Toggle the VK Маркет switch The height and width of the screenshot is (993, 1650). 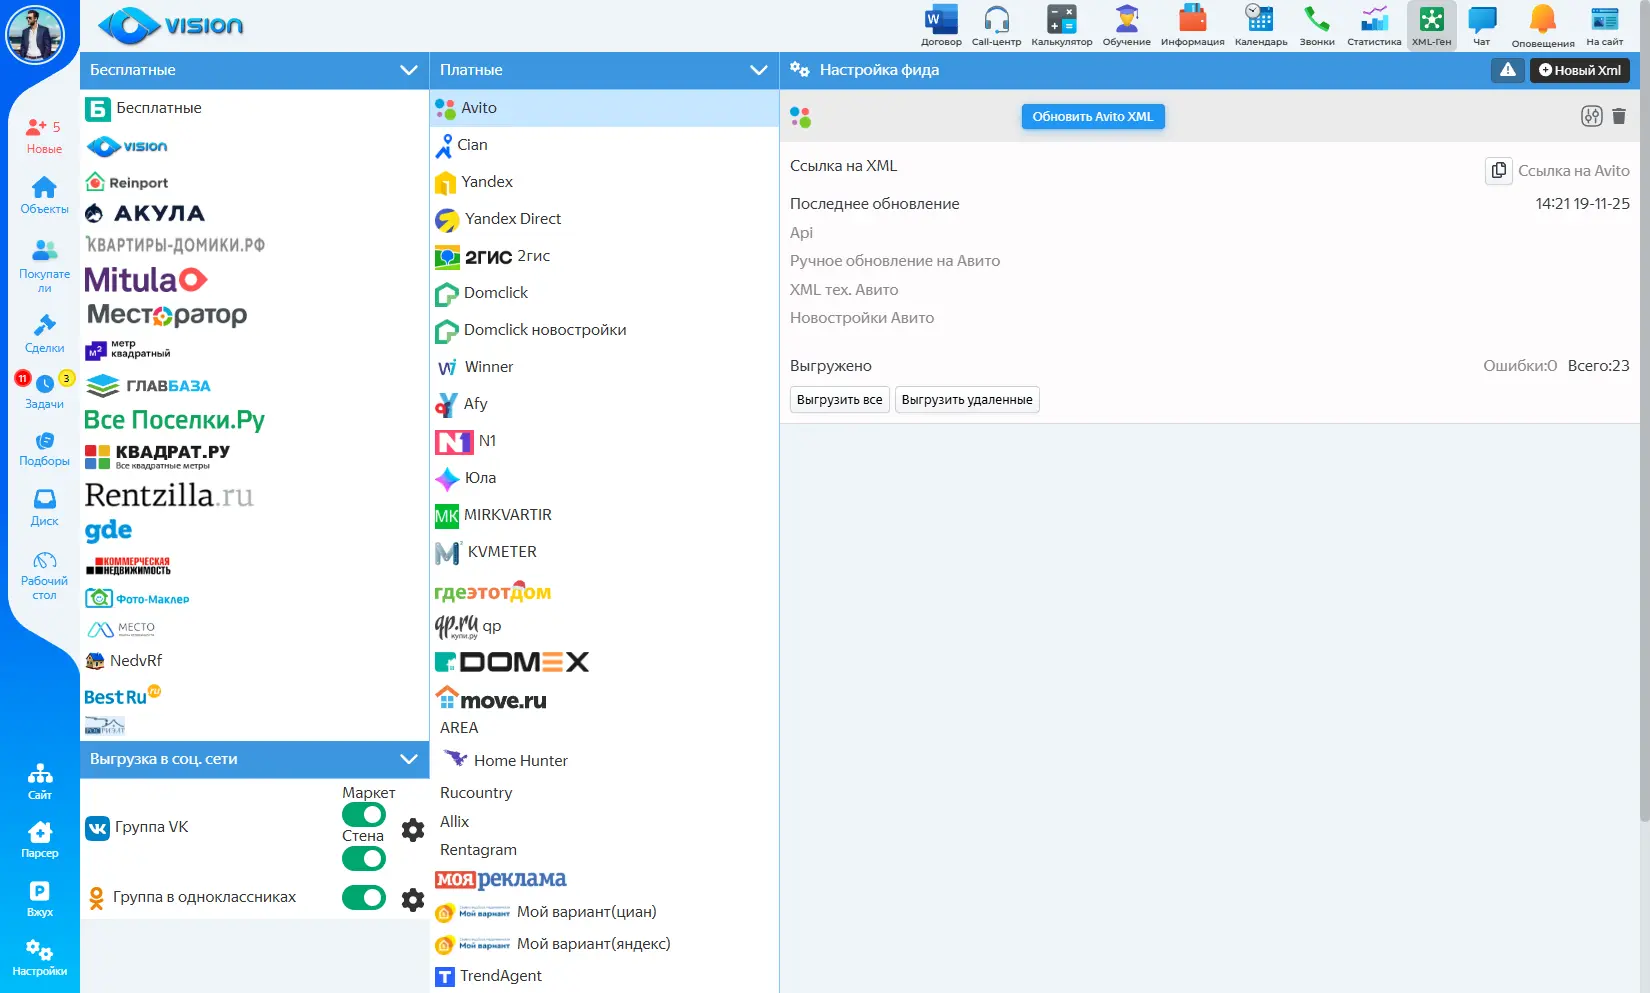(364, 815)
